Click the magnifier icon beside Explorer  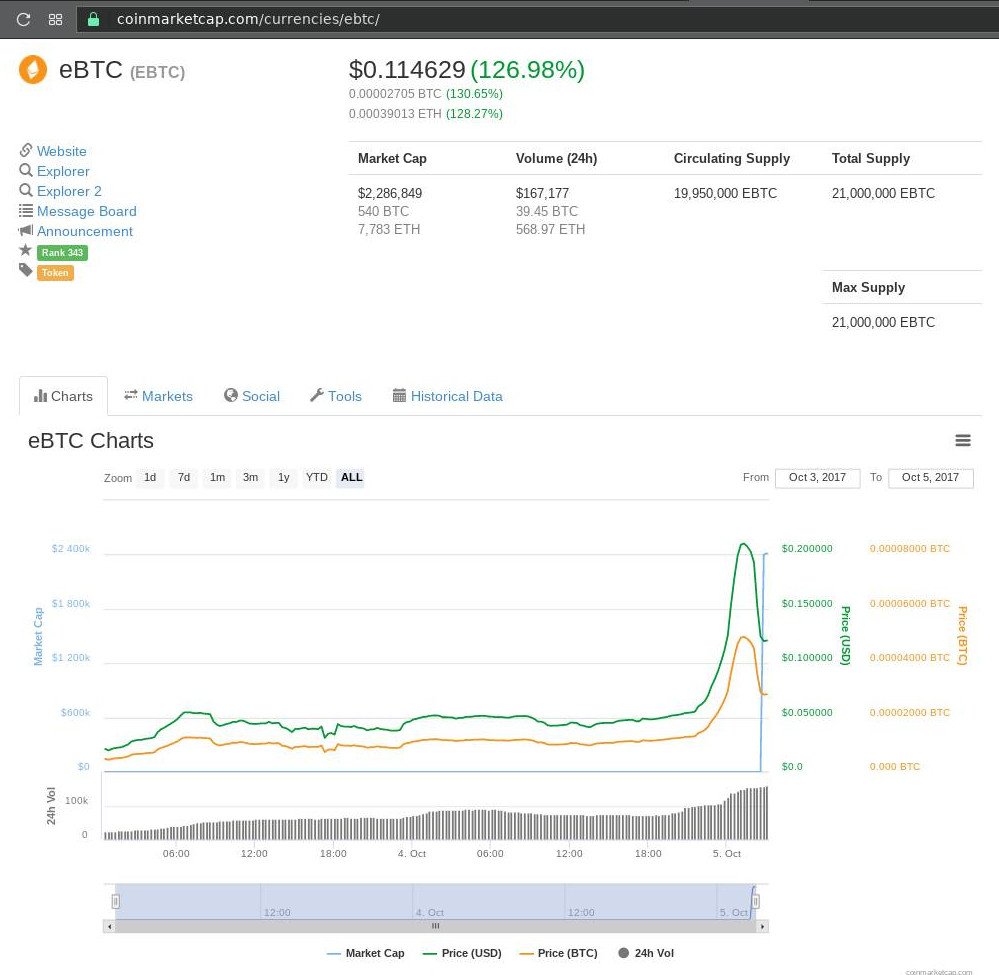[x=25, y=170]
